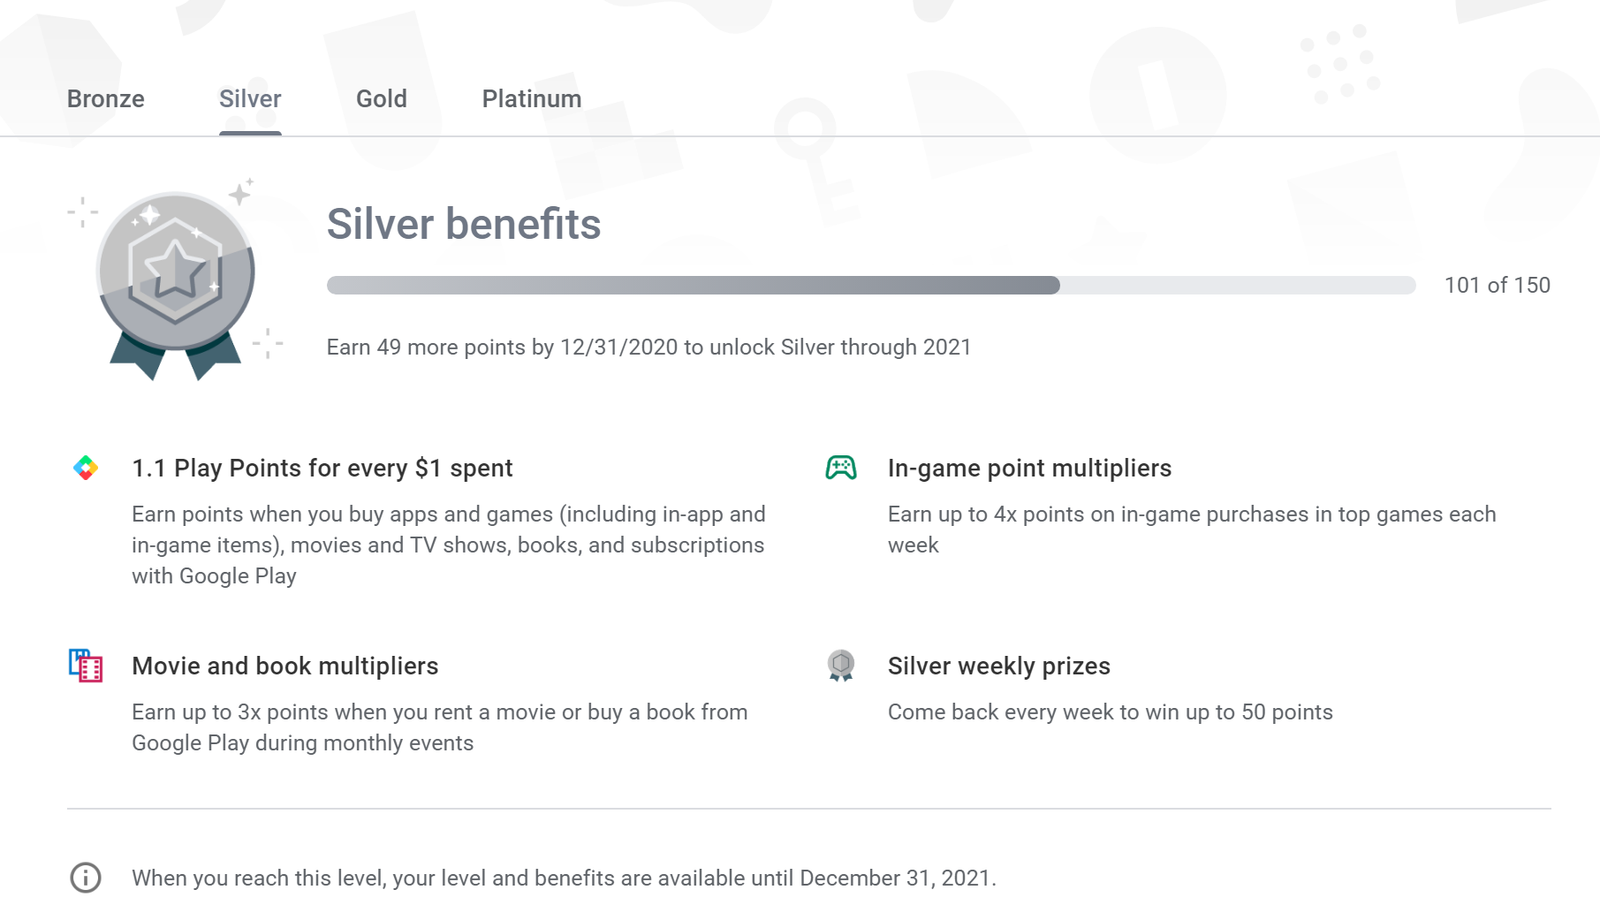Select the Platinum level tab
The height and width of the screenshot is (900, 1600).
(531, 98)
